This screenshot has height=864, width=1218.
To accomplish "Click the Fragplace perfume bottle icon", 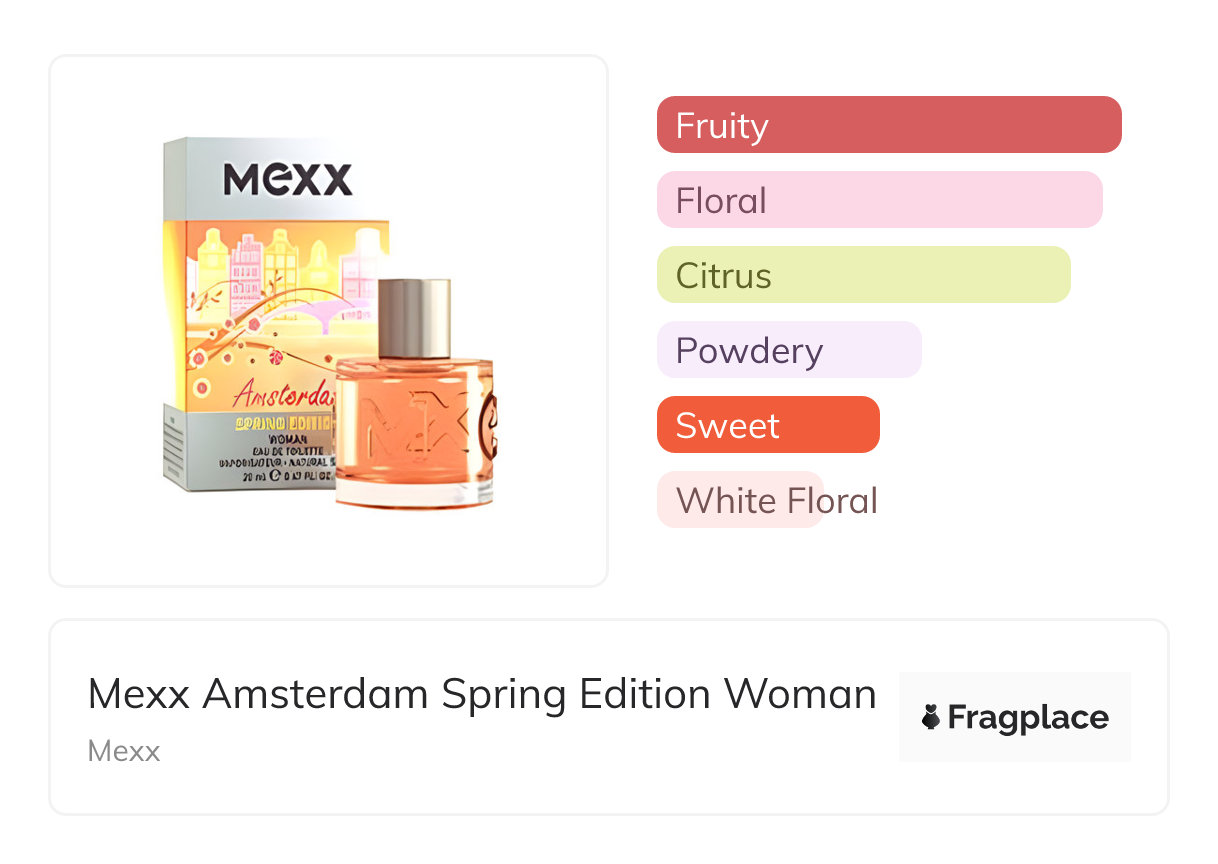I will click(x=931, y=718).
